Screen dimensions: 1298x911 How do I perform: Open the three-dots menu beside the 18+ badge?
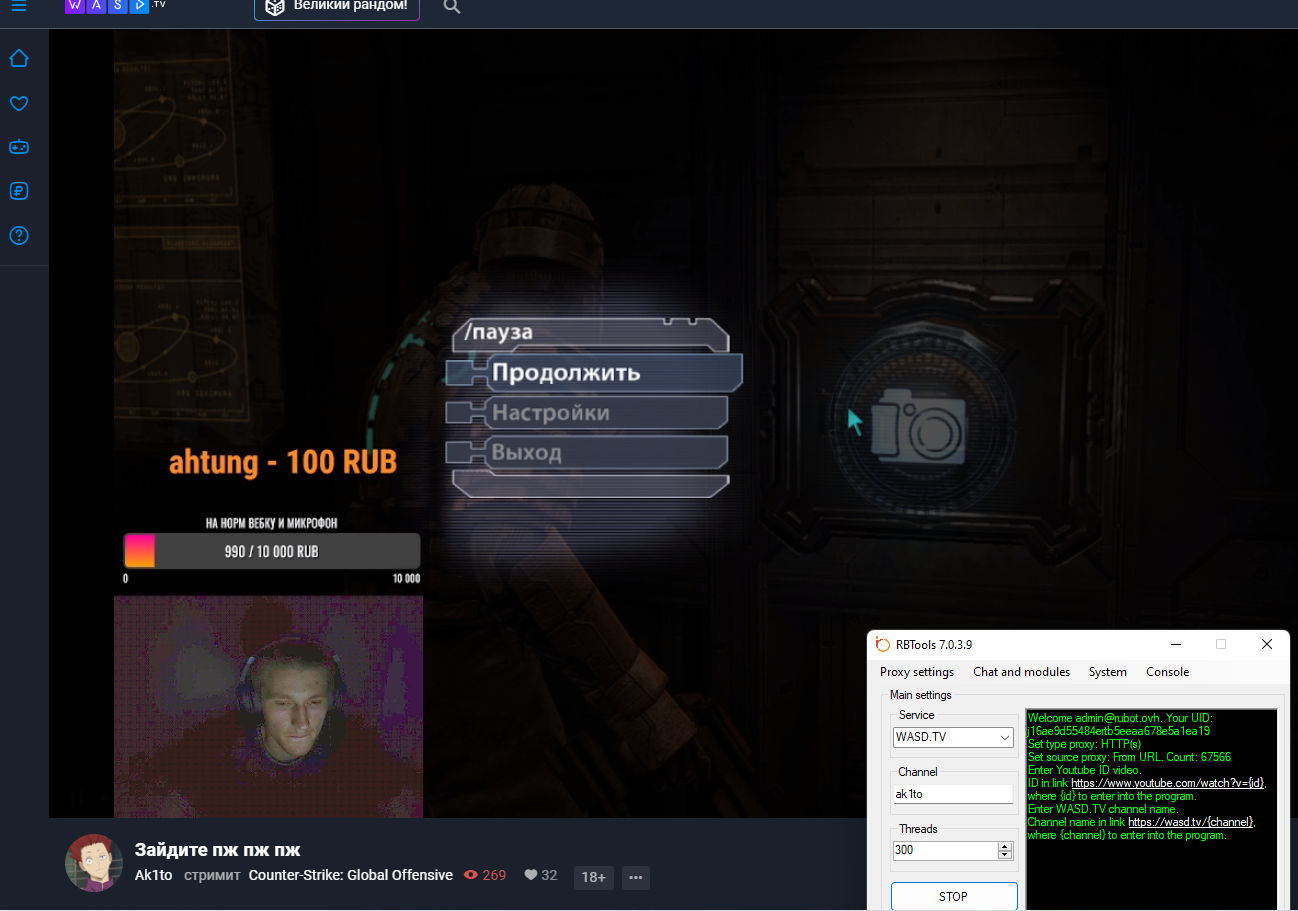tap(636, 877)
